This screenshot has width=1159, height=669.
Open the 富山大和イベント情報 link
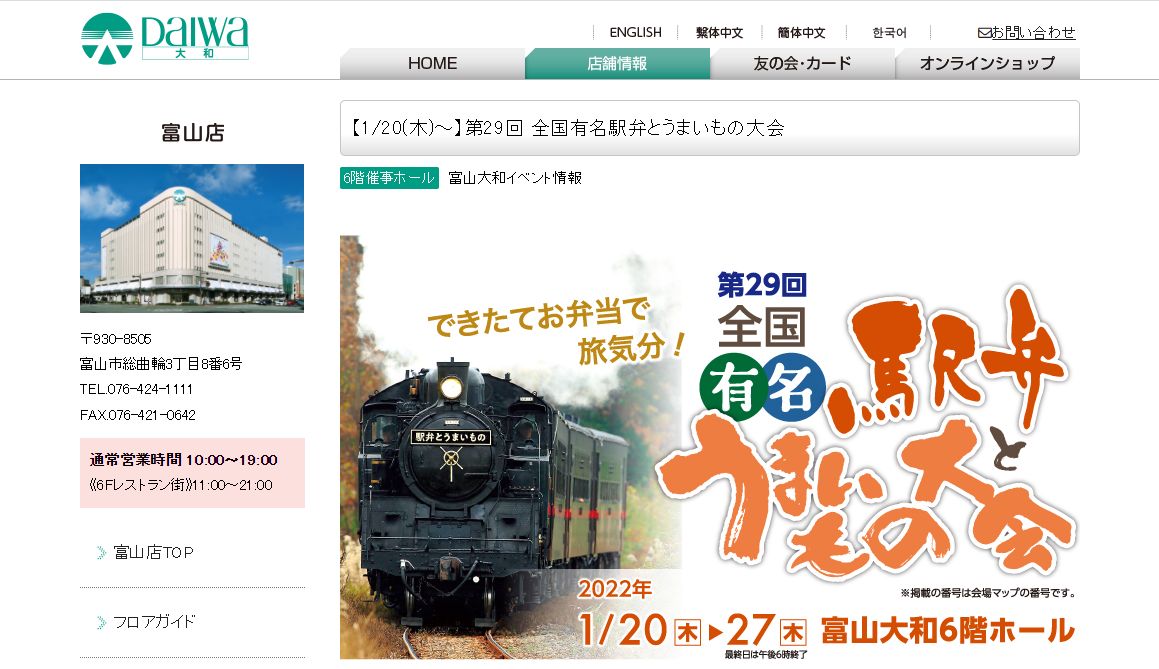click(x=515, y=178)
